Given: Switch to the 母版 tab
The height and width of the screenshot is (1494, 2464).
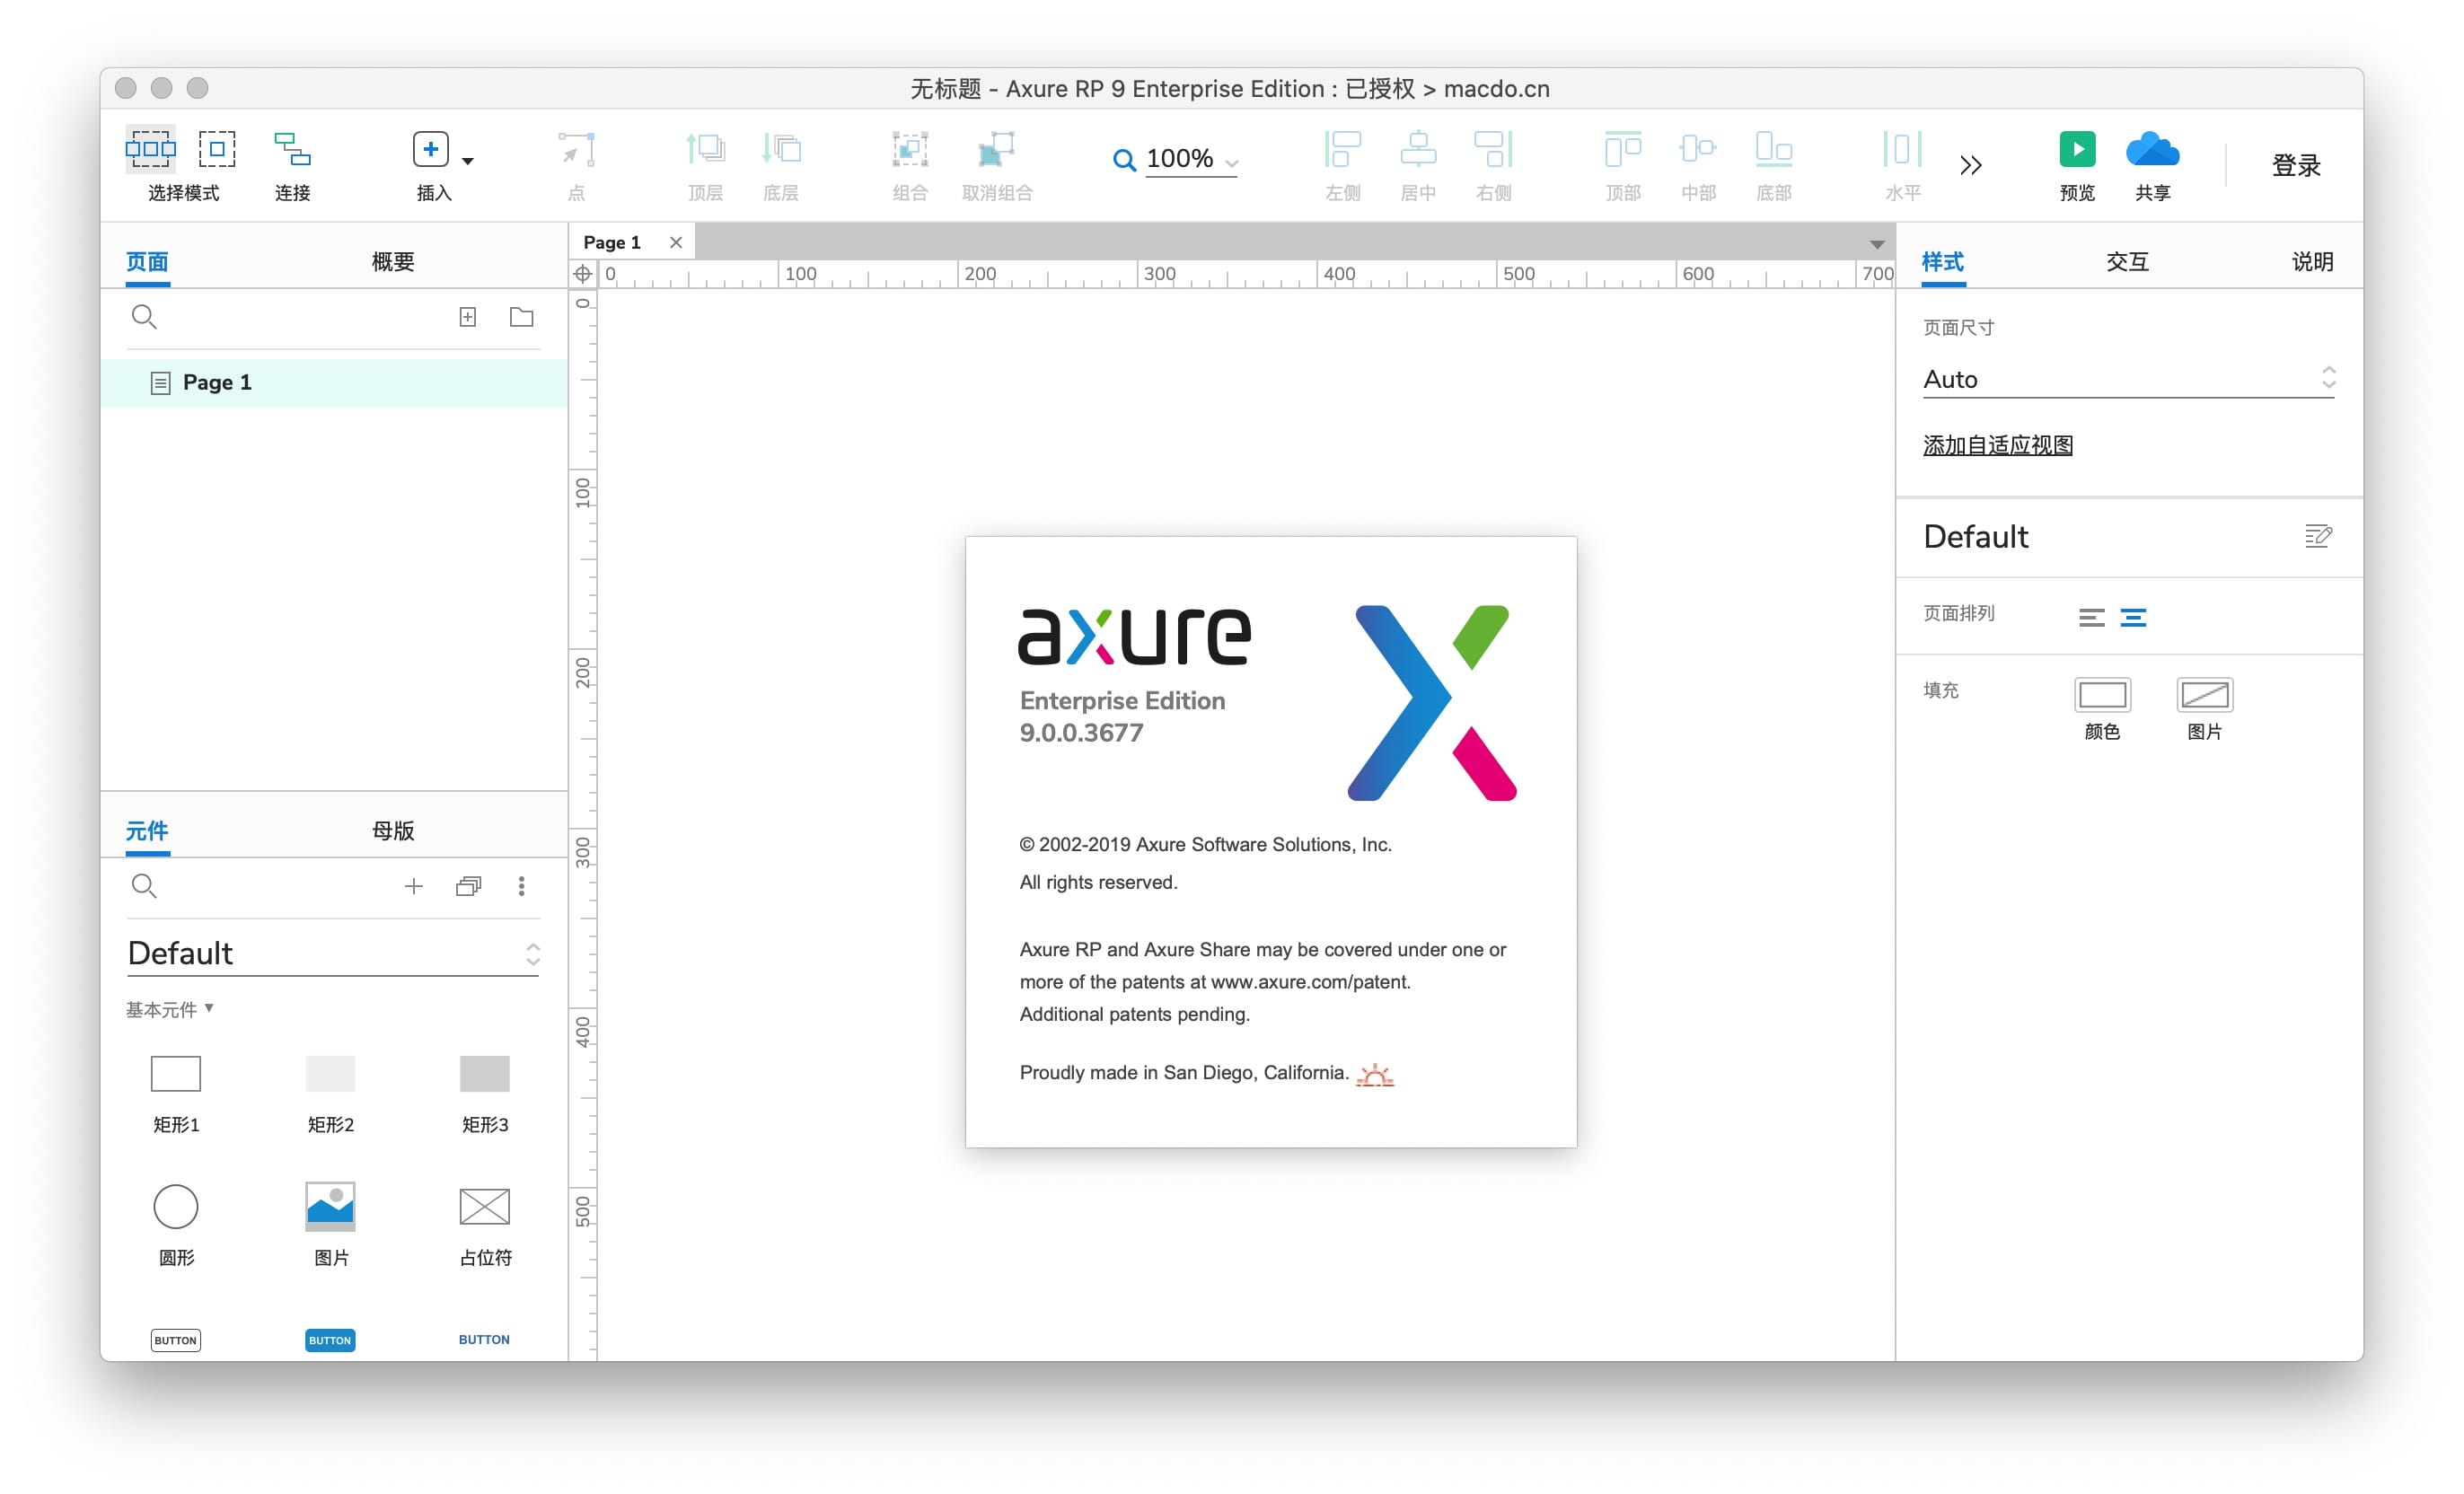Looking at the screenshot, I should (392, 830).
